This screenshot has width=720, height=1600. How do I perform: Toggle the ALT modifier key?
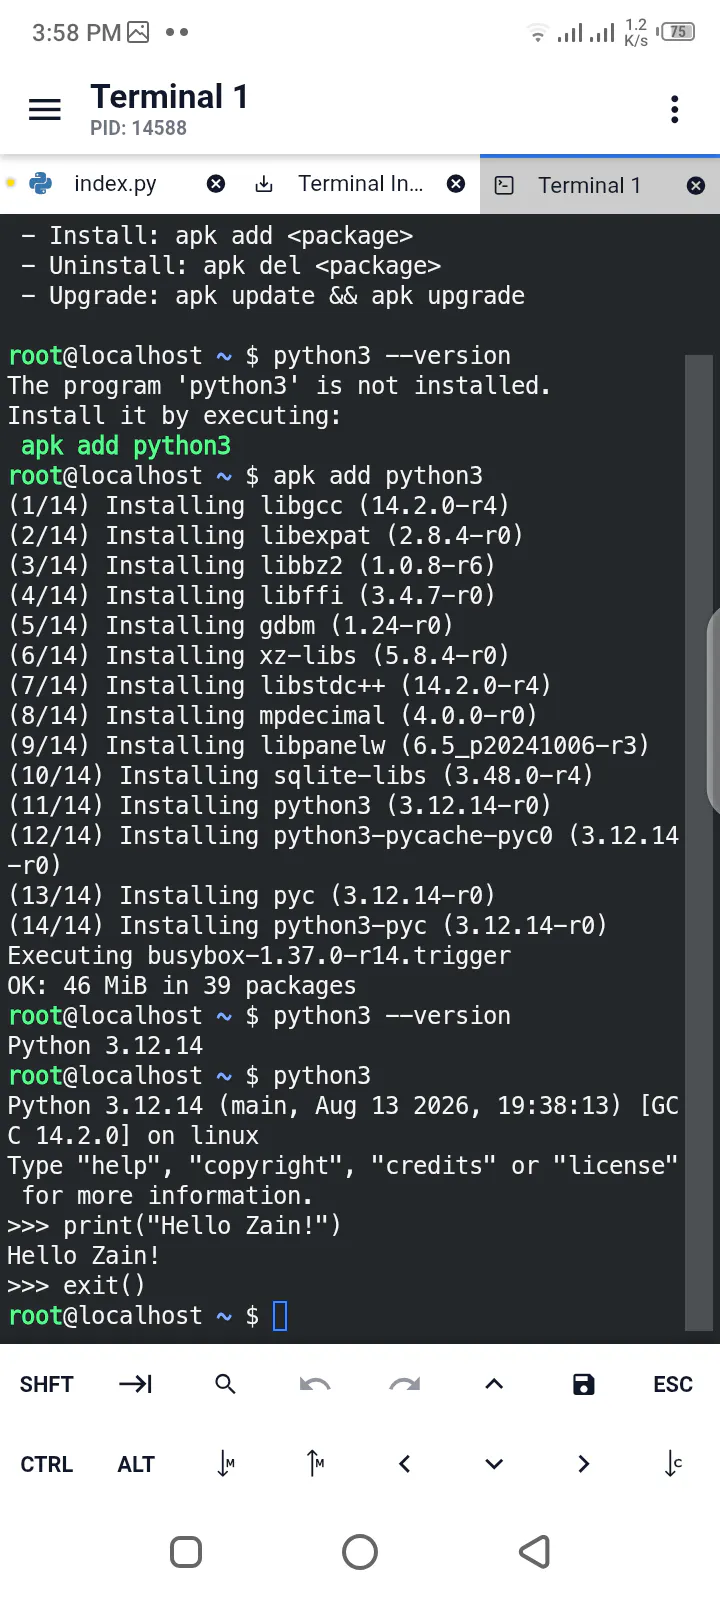136,1464
